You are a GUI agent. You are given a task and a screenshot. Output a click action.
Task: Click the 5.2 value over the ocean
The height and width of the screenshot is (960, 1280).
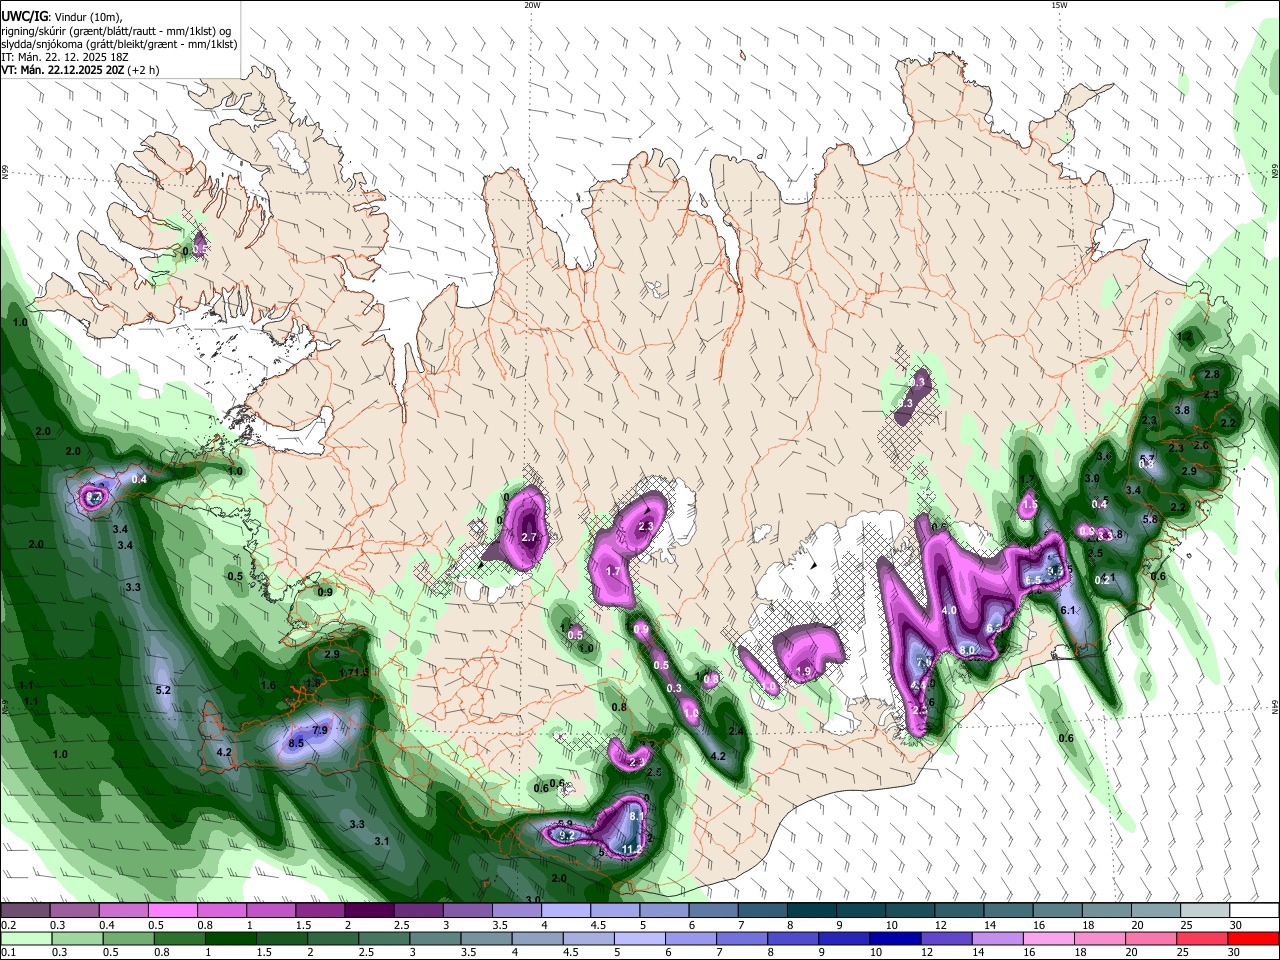pyautogui.click(x=163, y=691)
